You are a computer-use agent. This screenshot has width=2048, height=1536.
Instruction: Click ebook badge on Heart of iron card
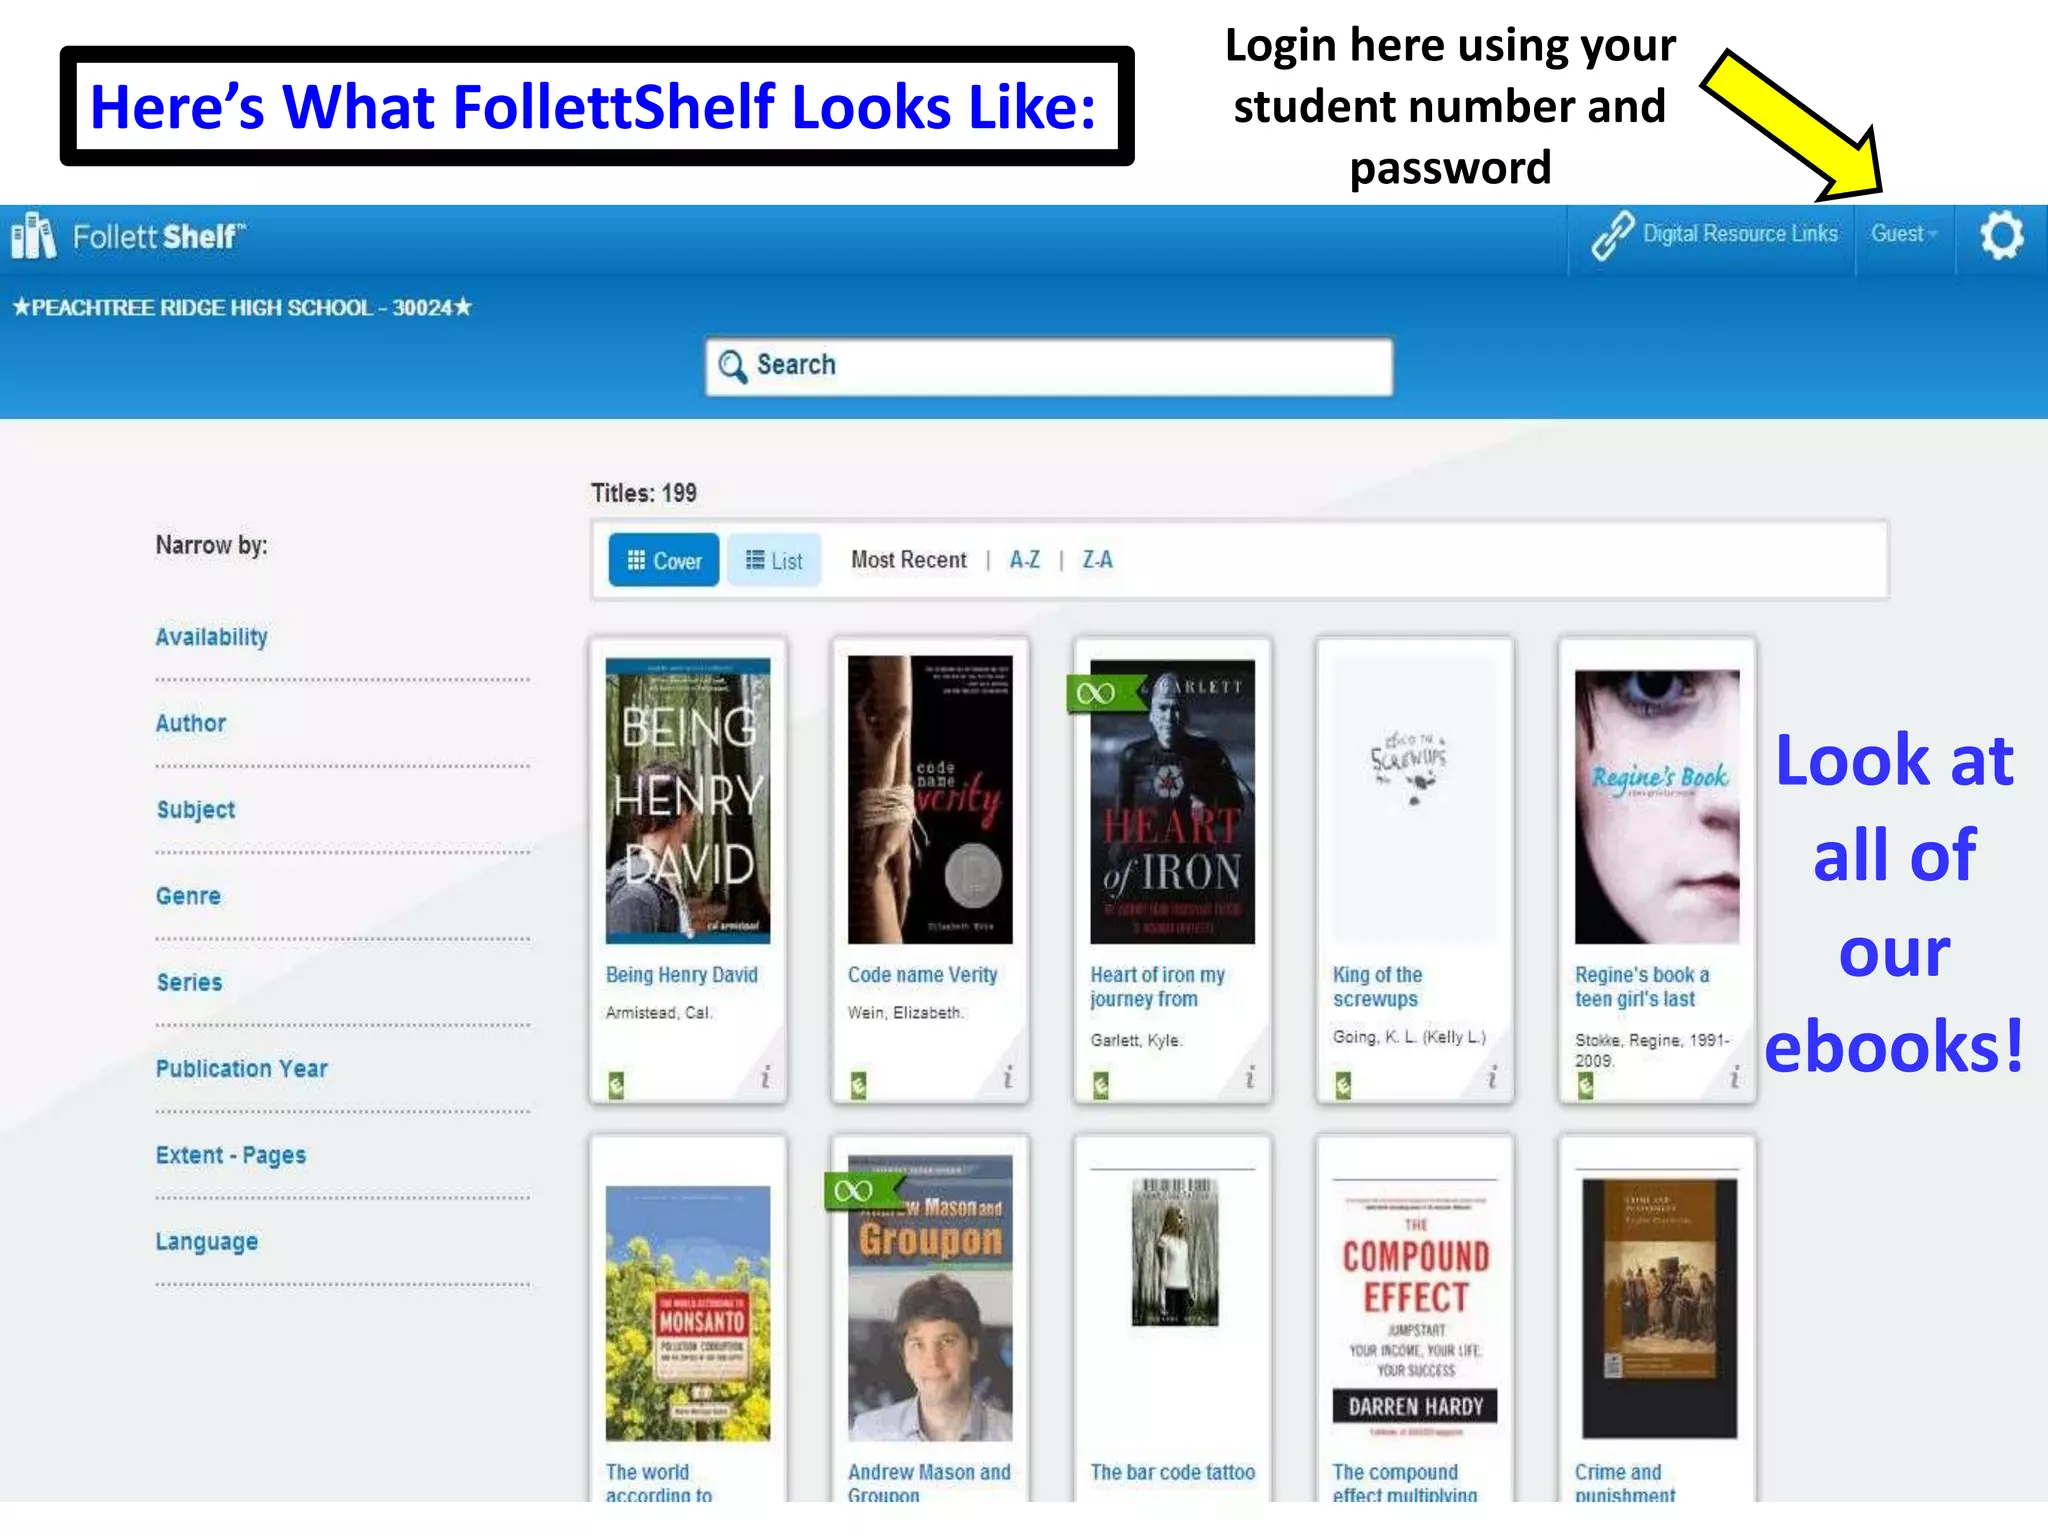coord(1101,1085)
